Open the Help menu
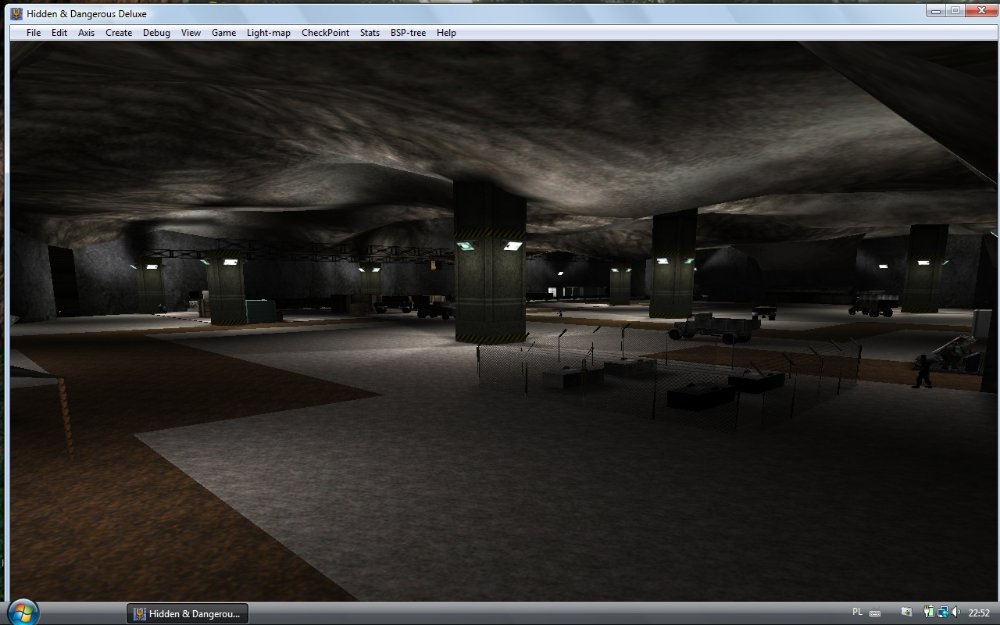1000x625 pixels. [x=446, y=33]
